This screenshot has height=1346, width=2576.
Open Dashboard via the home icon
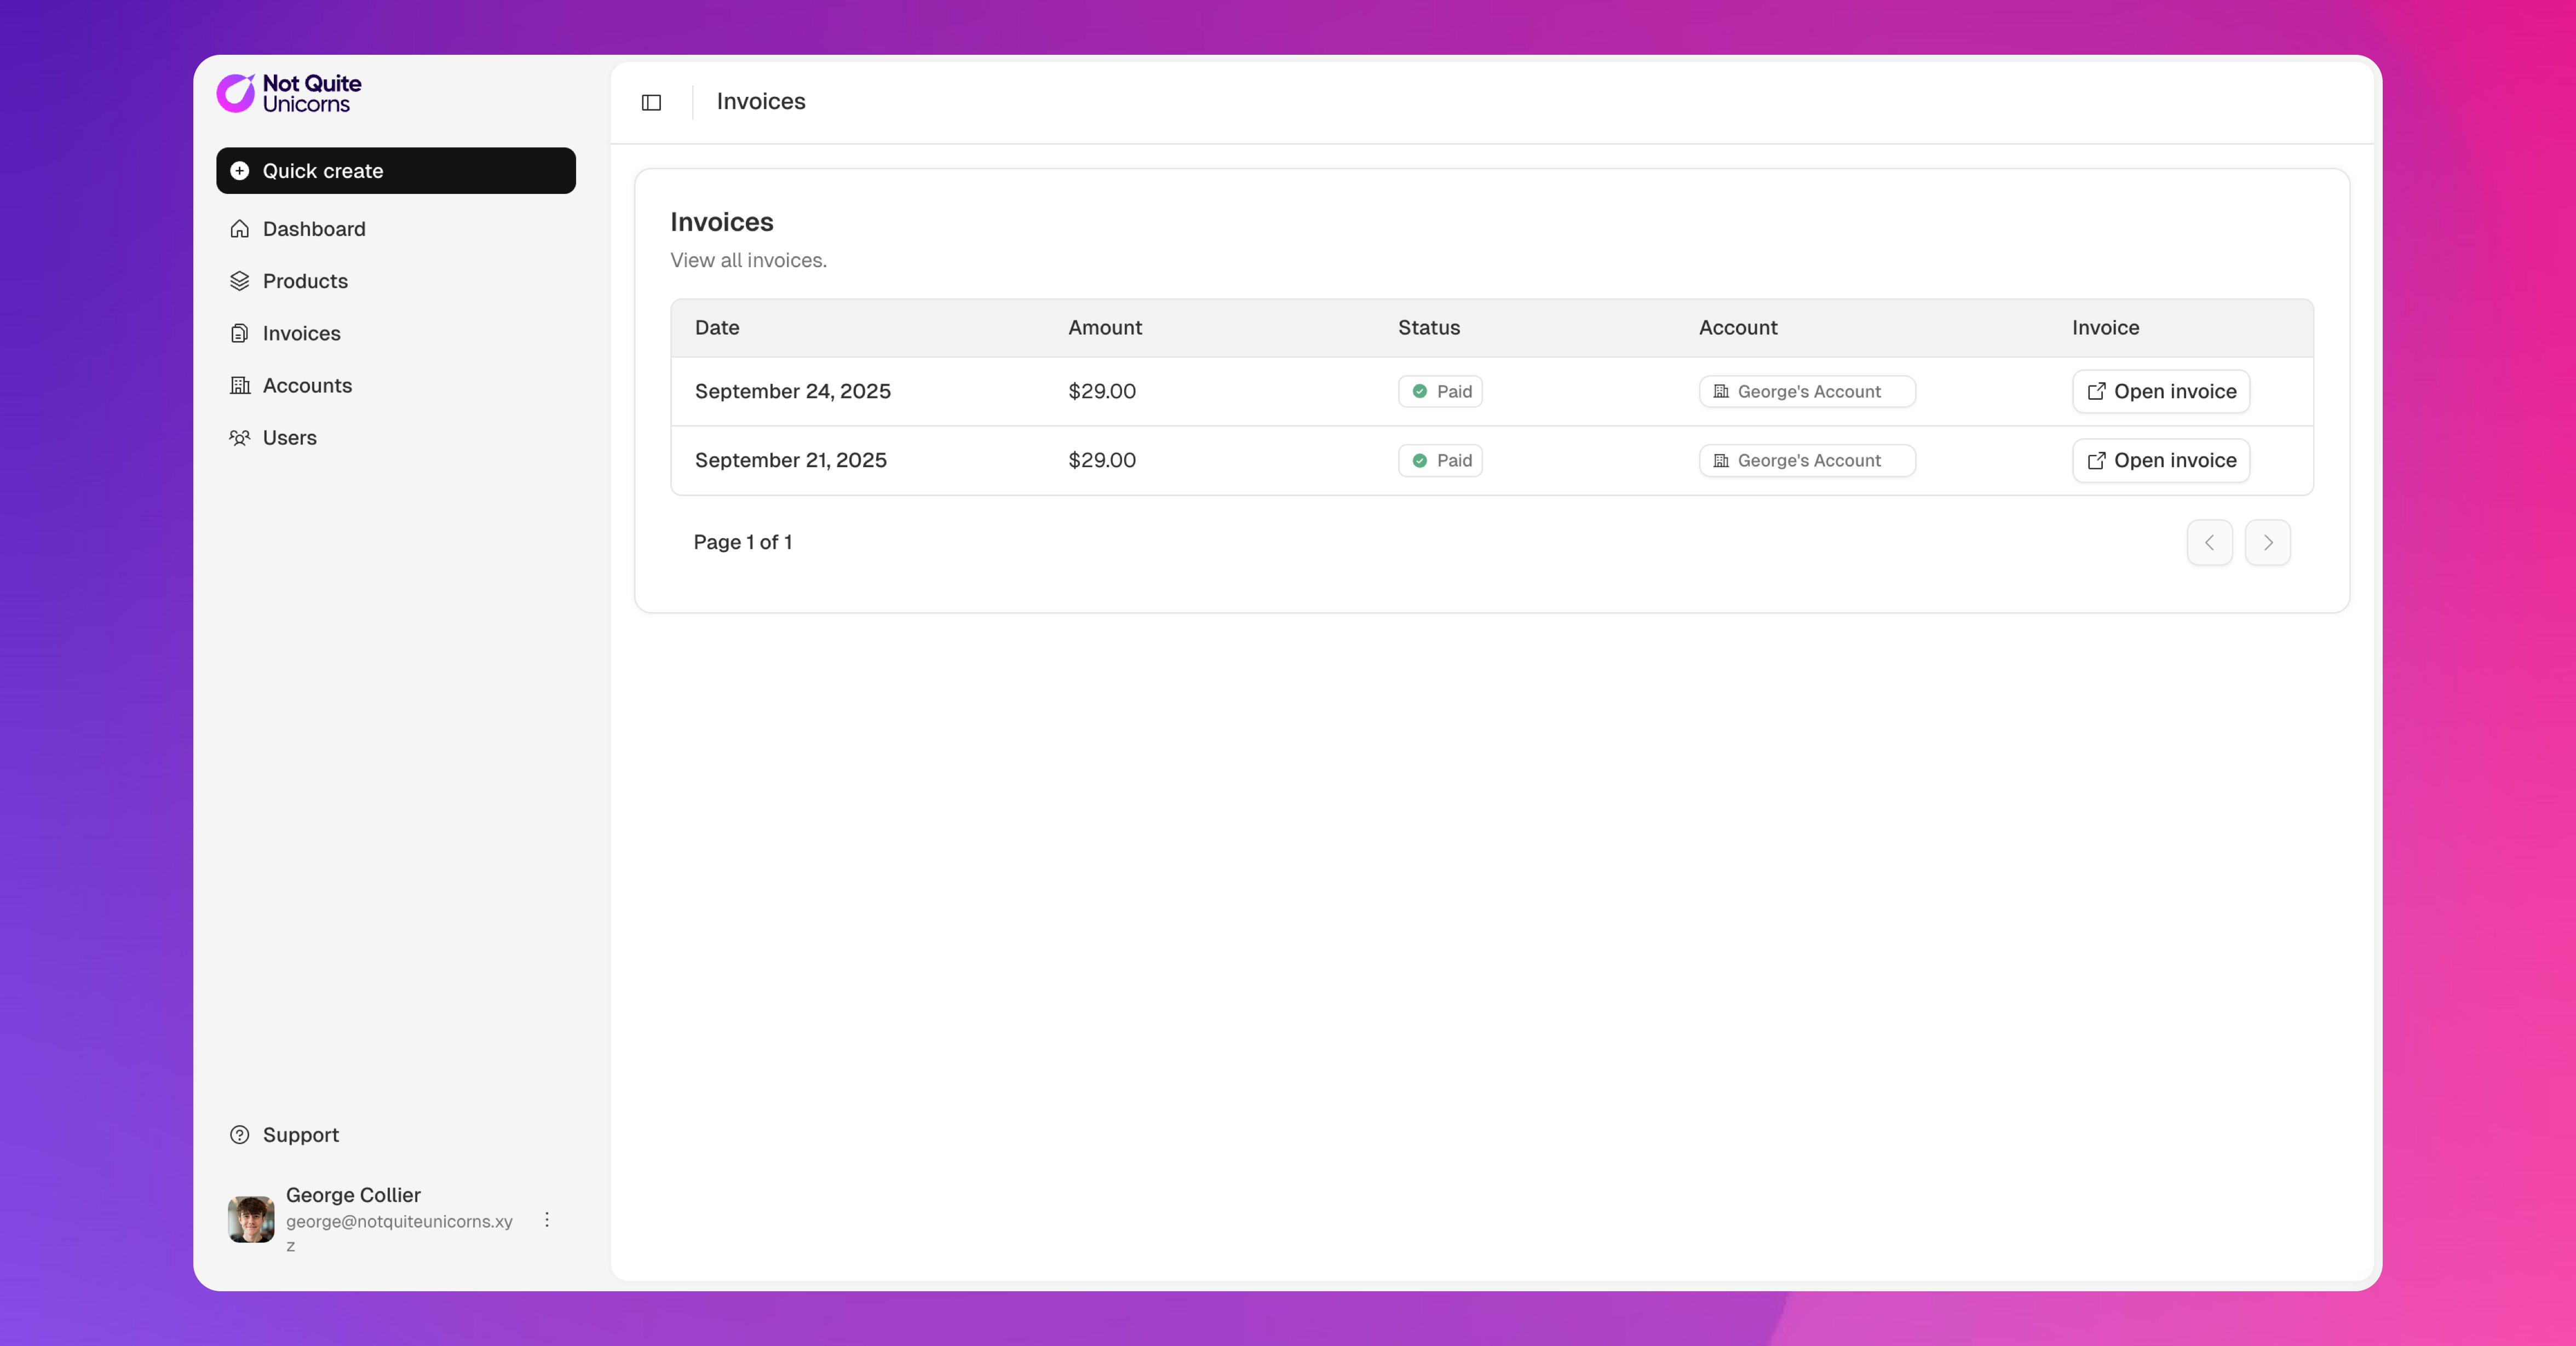(x=240, y=229)
